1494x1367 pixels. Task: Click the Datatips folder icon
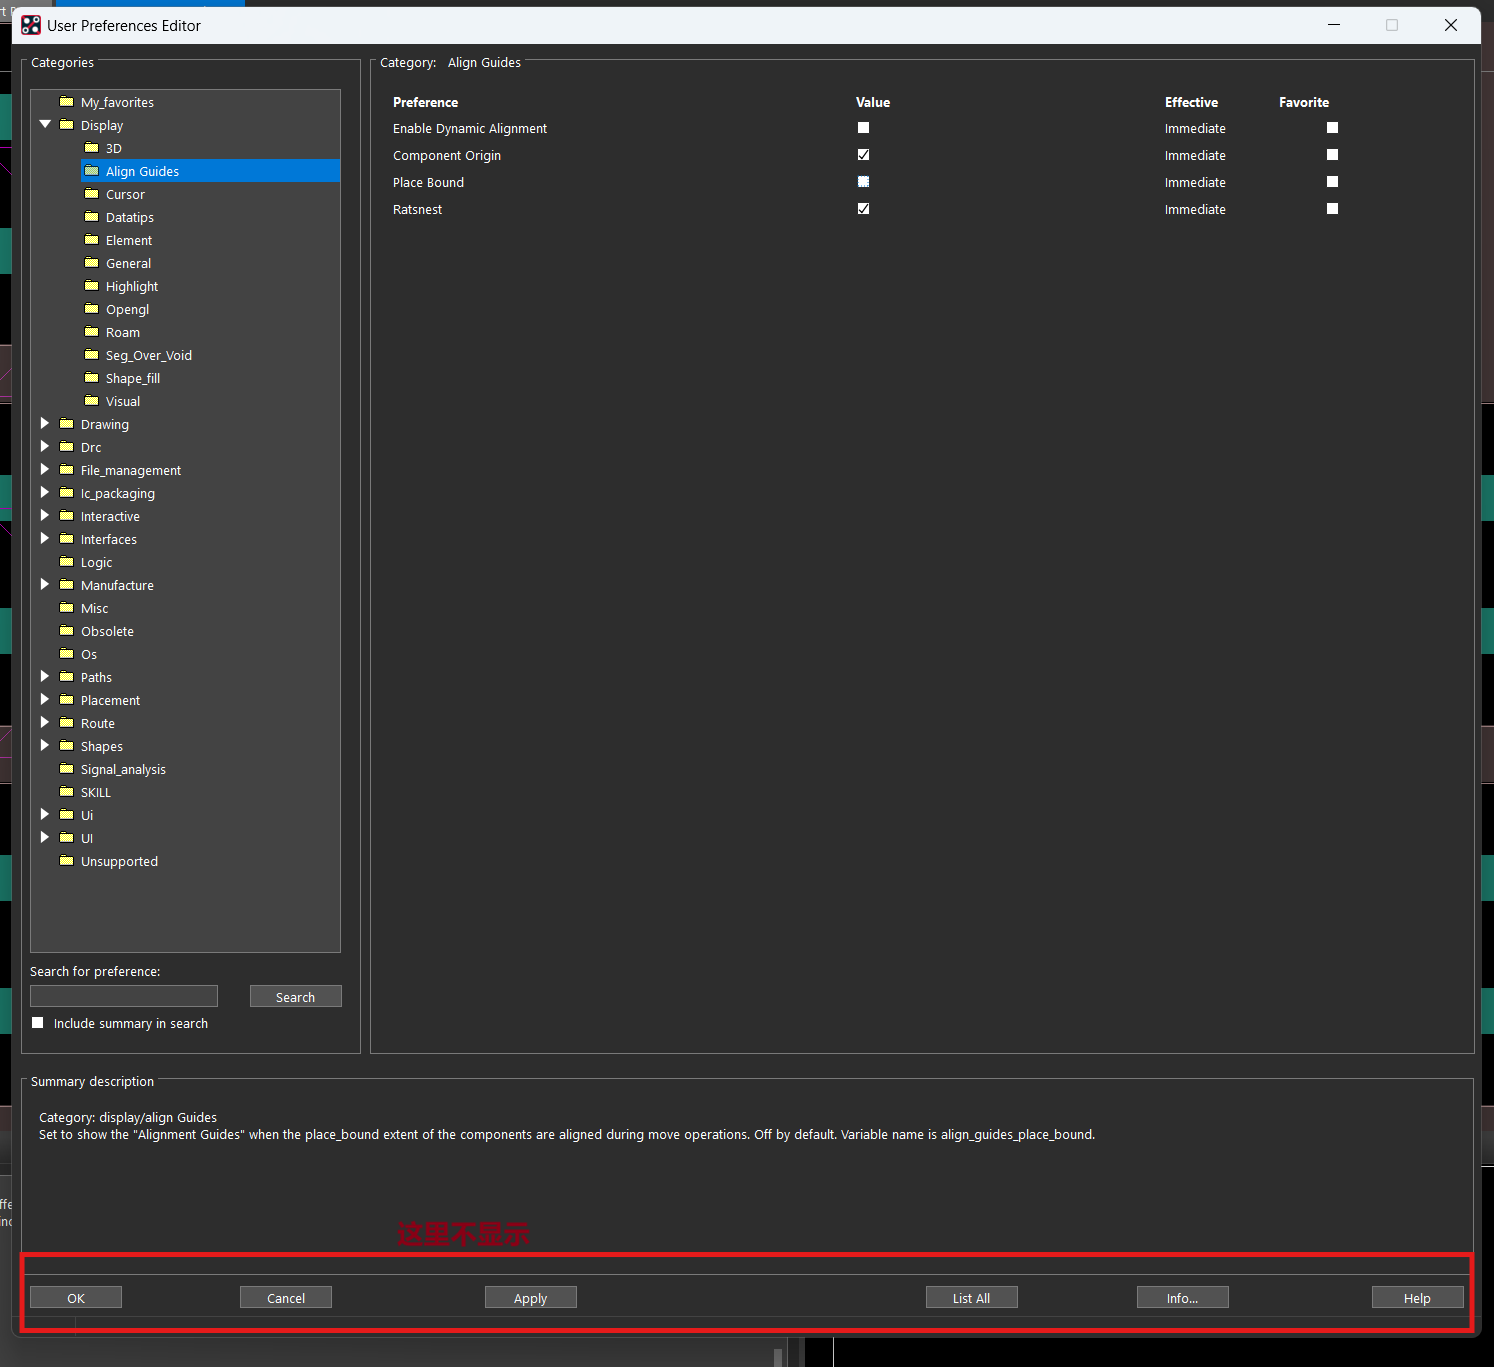click(x=92, y=216)
